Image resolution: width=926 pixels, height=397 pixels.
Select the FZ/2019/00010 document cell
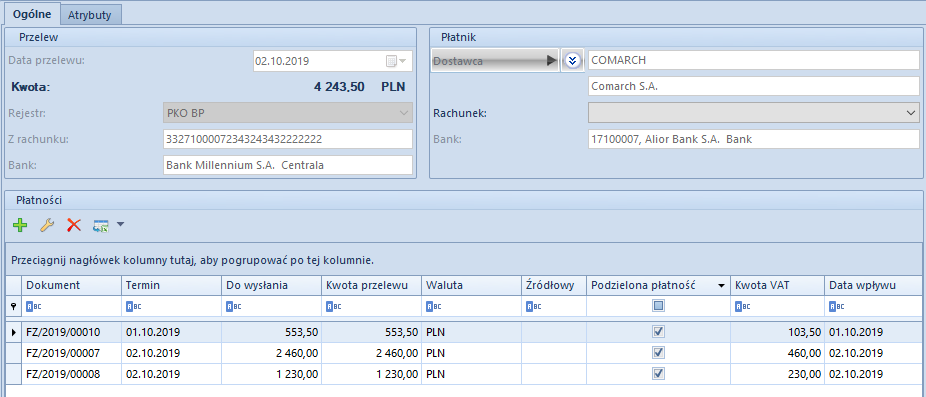71,332
